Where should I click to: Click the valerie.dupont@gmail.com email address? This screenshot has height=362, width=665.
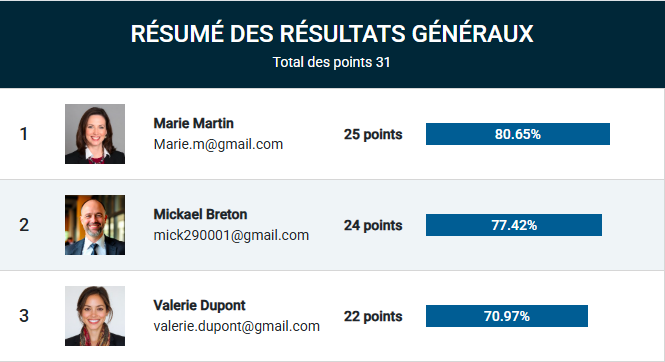click(x=237, y=326)
